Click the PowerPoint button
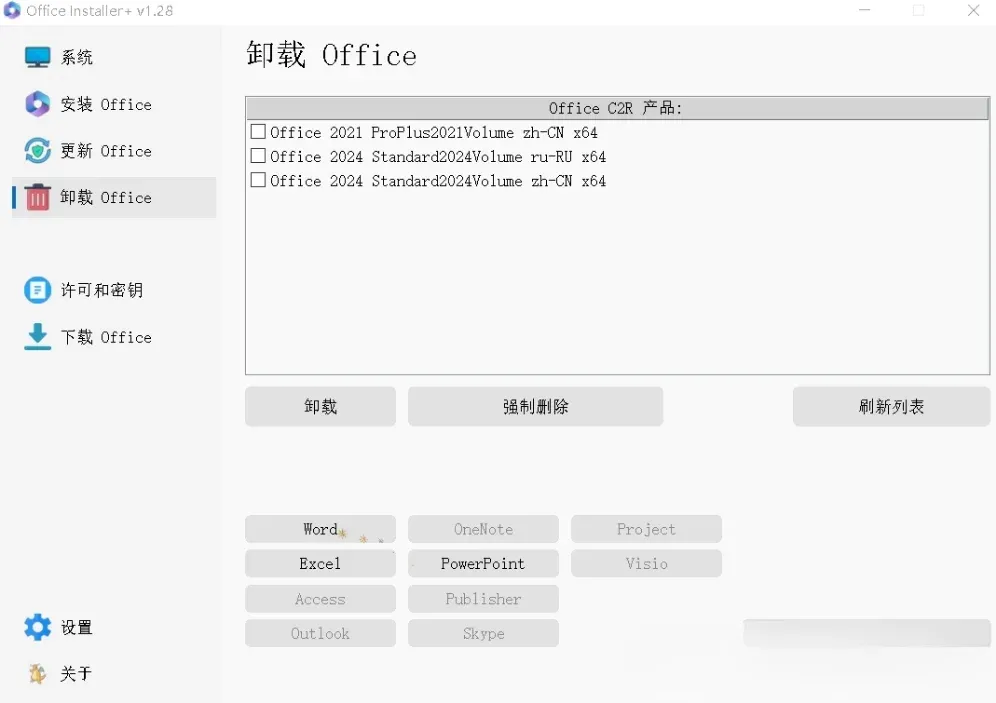 point(483,563)
